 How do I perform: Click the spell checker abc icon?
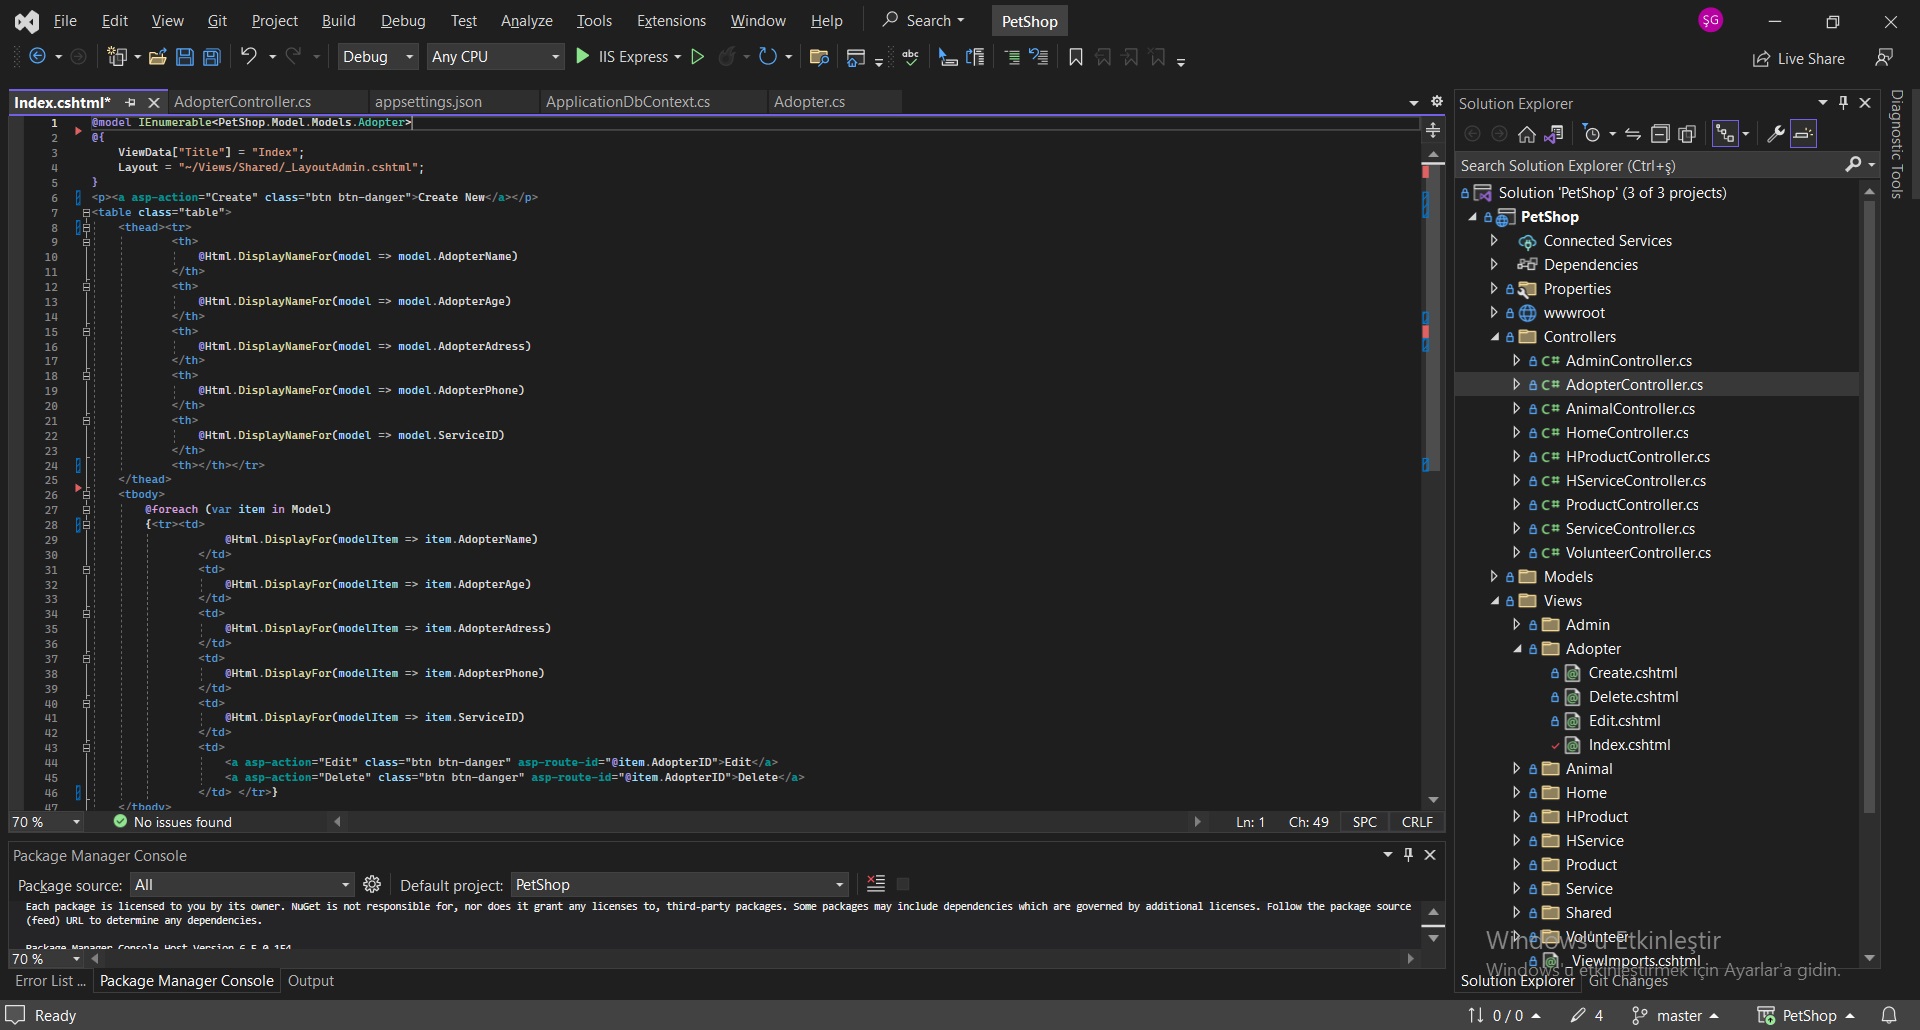(x=911, y=57)
